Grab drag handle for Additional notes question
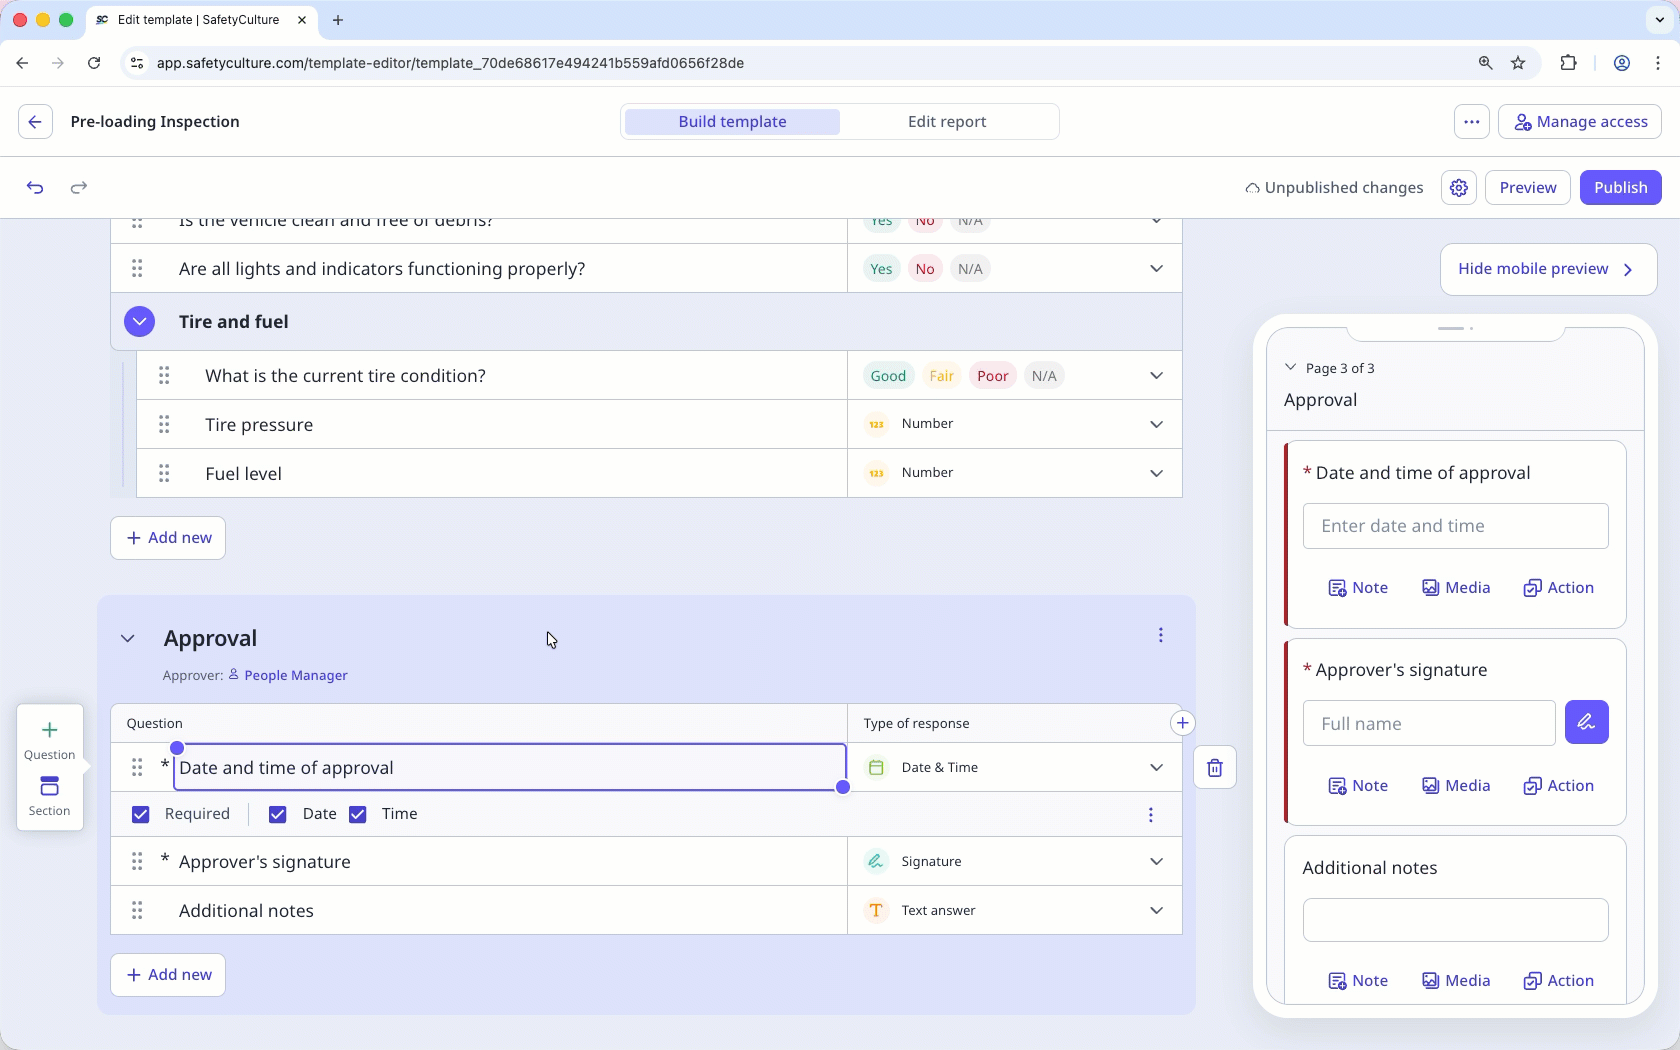The image size is (1680, 1050). 137,911
